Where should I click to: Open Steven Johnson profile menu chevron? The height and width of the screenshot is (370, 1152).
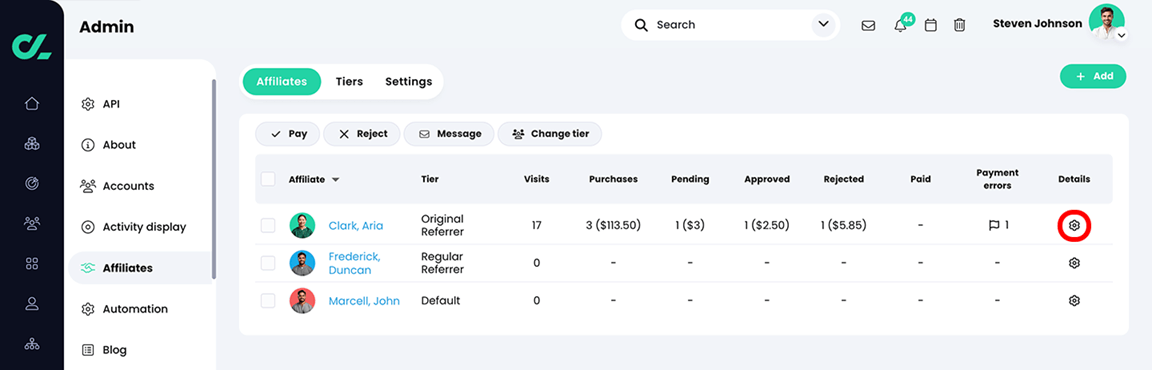(1120, 35)
